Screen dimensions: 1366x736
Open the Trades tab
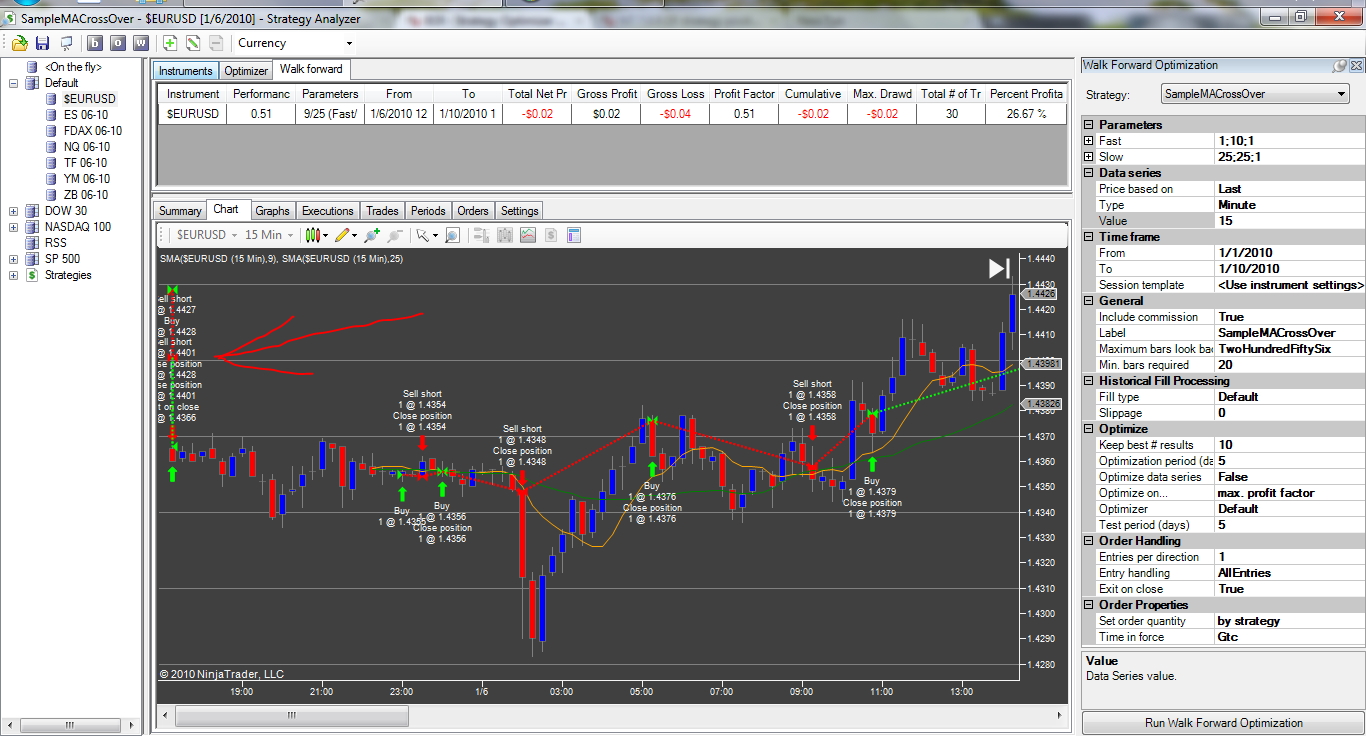[382, 211]
